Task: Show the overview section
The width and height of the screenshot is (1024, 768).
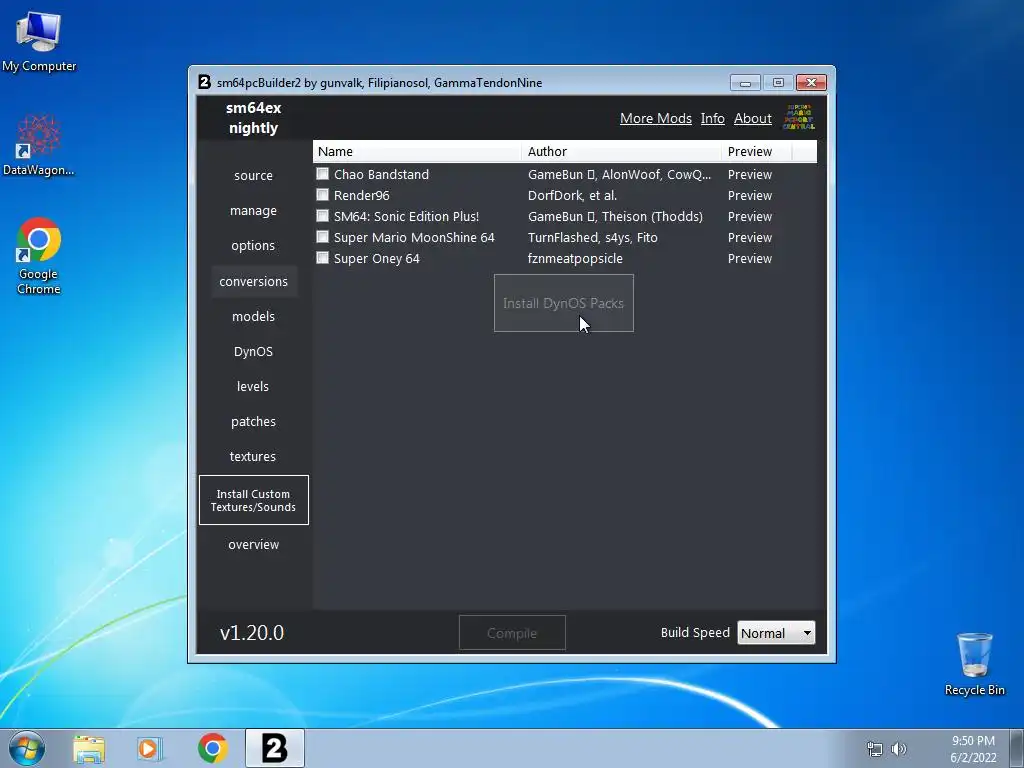Action: tap(253, 544)
